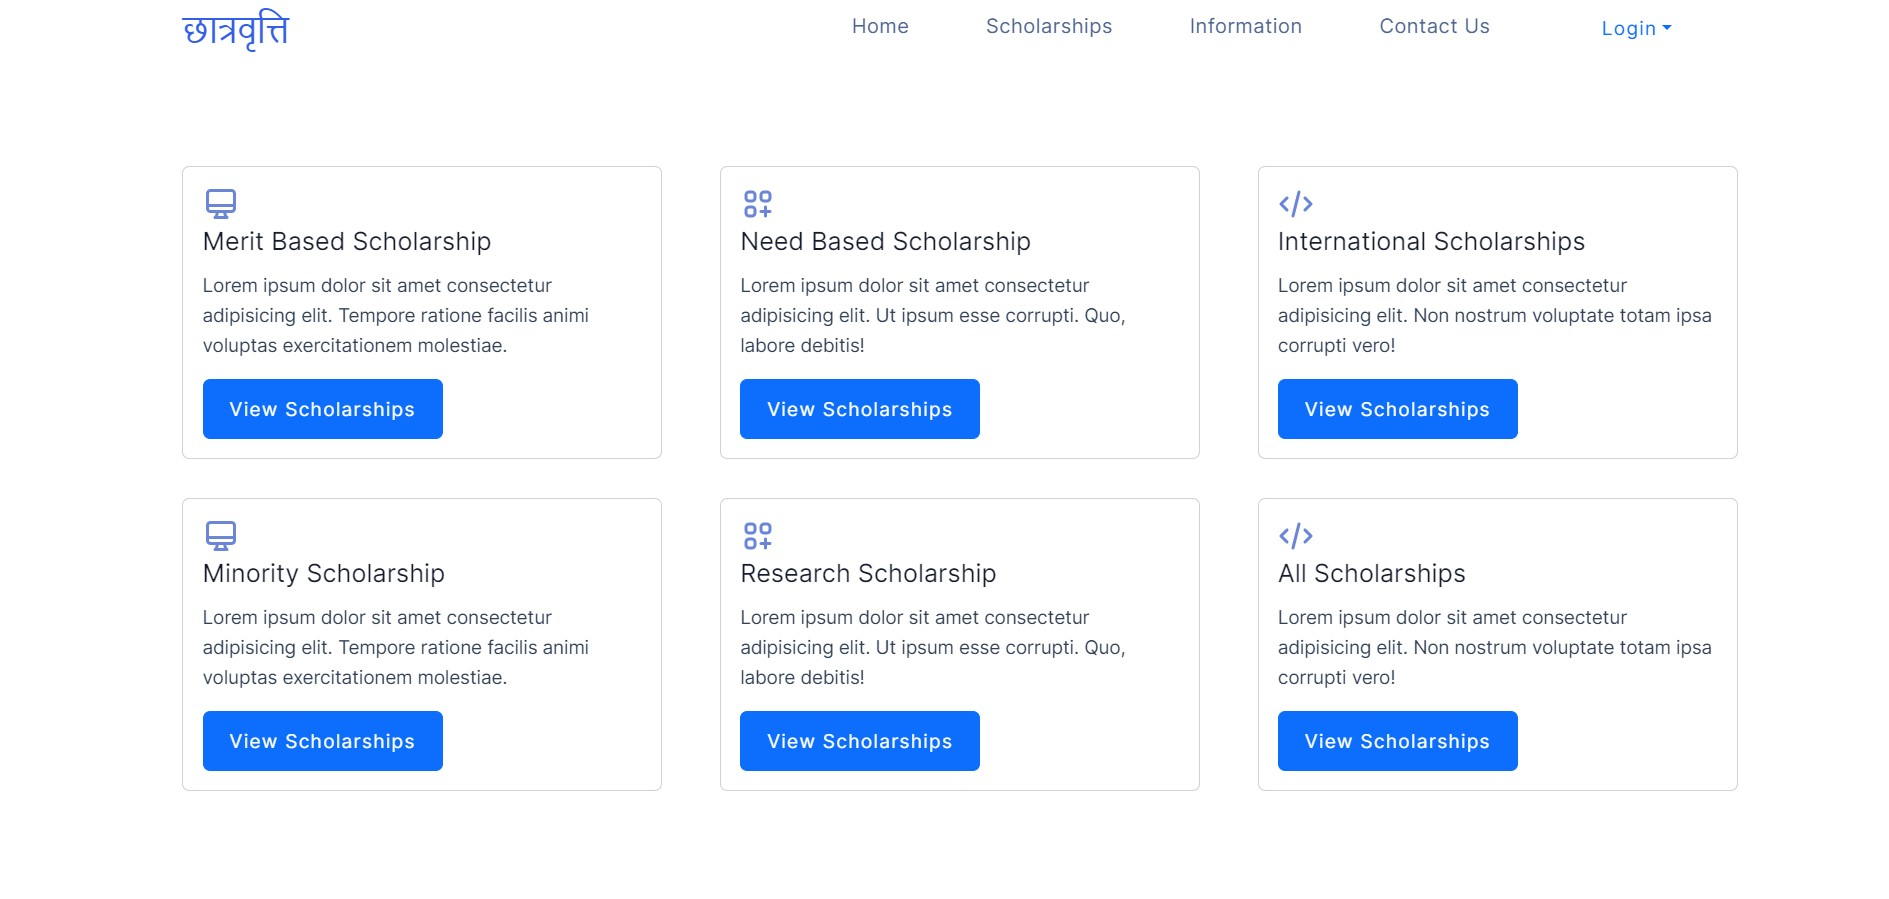
Task: Open the Information page
Action: [1245, 26]
